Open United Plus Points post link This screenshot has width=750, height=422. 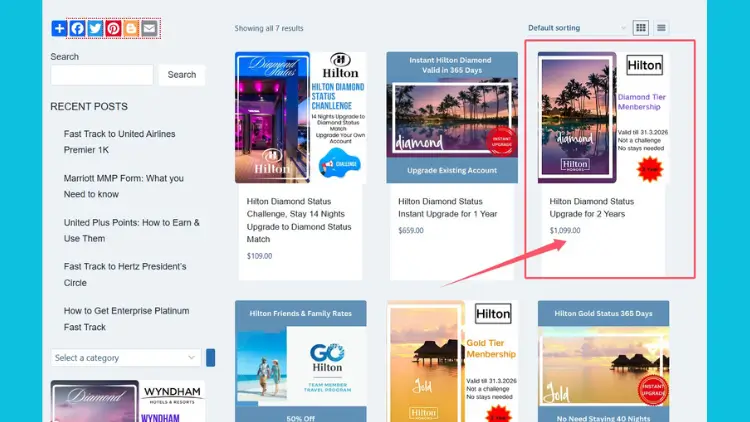(132, 230)
